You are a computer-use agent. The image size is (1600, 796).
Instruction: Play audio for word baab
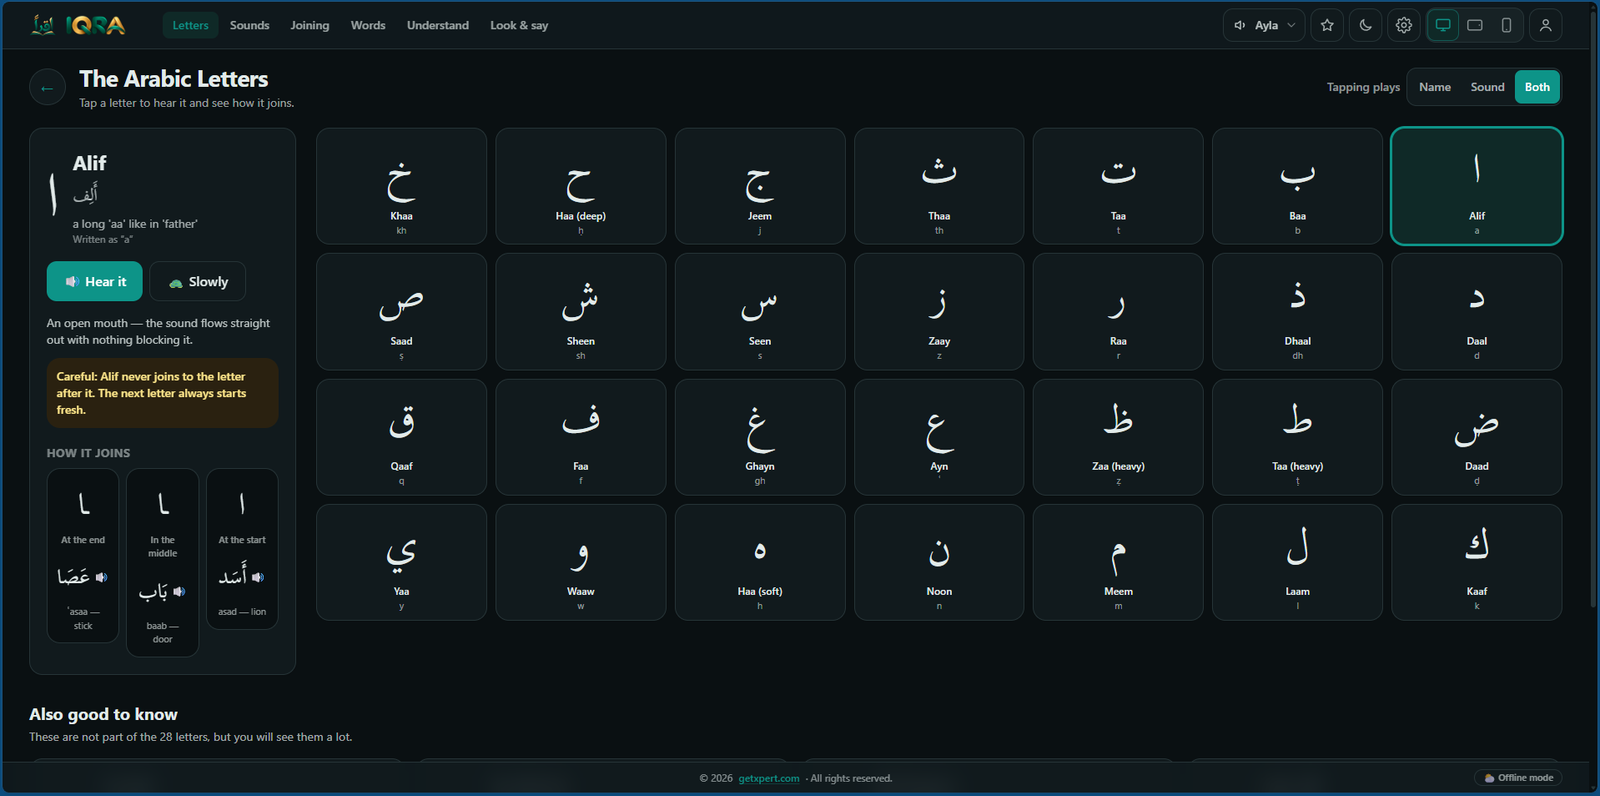coord(179,591)
